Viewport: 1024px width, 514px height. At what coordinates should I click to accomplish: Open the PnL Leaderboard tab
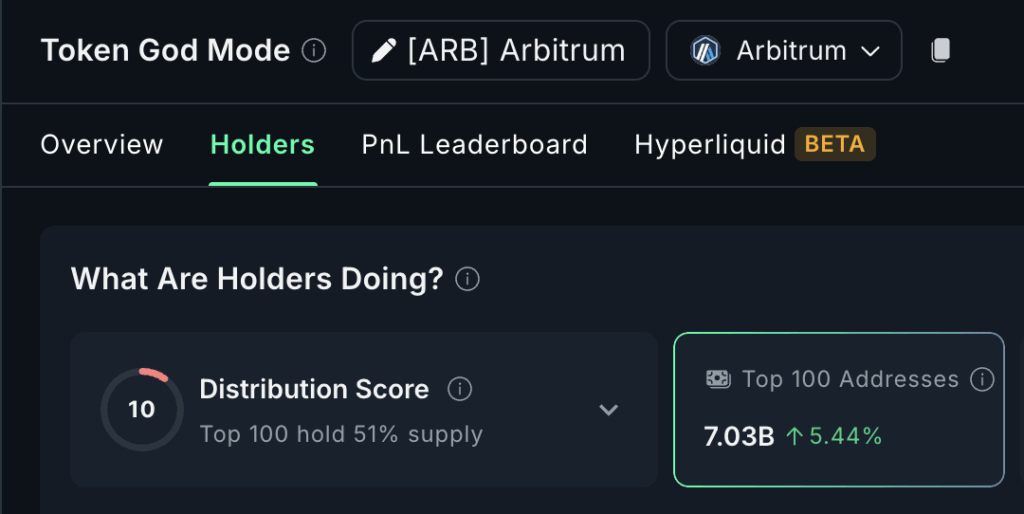click(x=475, y=144)
